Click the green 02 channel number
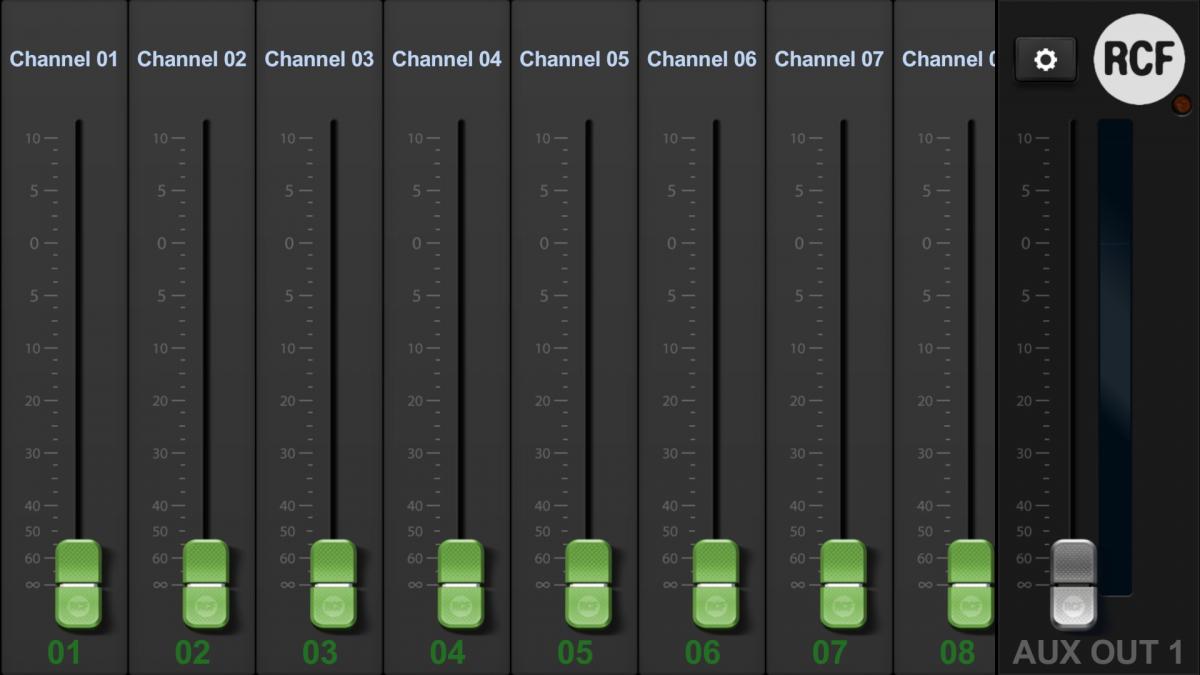The width and height of the screenshot is (1200, 675). coord(193,653)
